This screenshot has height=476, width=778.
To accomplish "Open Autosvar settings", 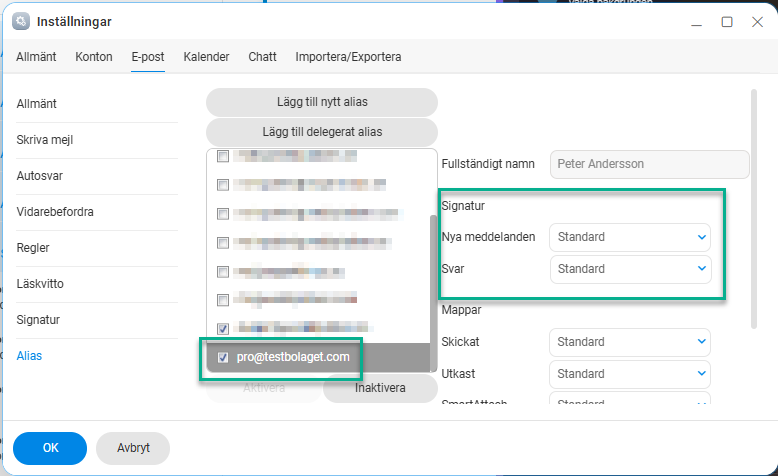I will (40, 176).
